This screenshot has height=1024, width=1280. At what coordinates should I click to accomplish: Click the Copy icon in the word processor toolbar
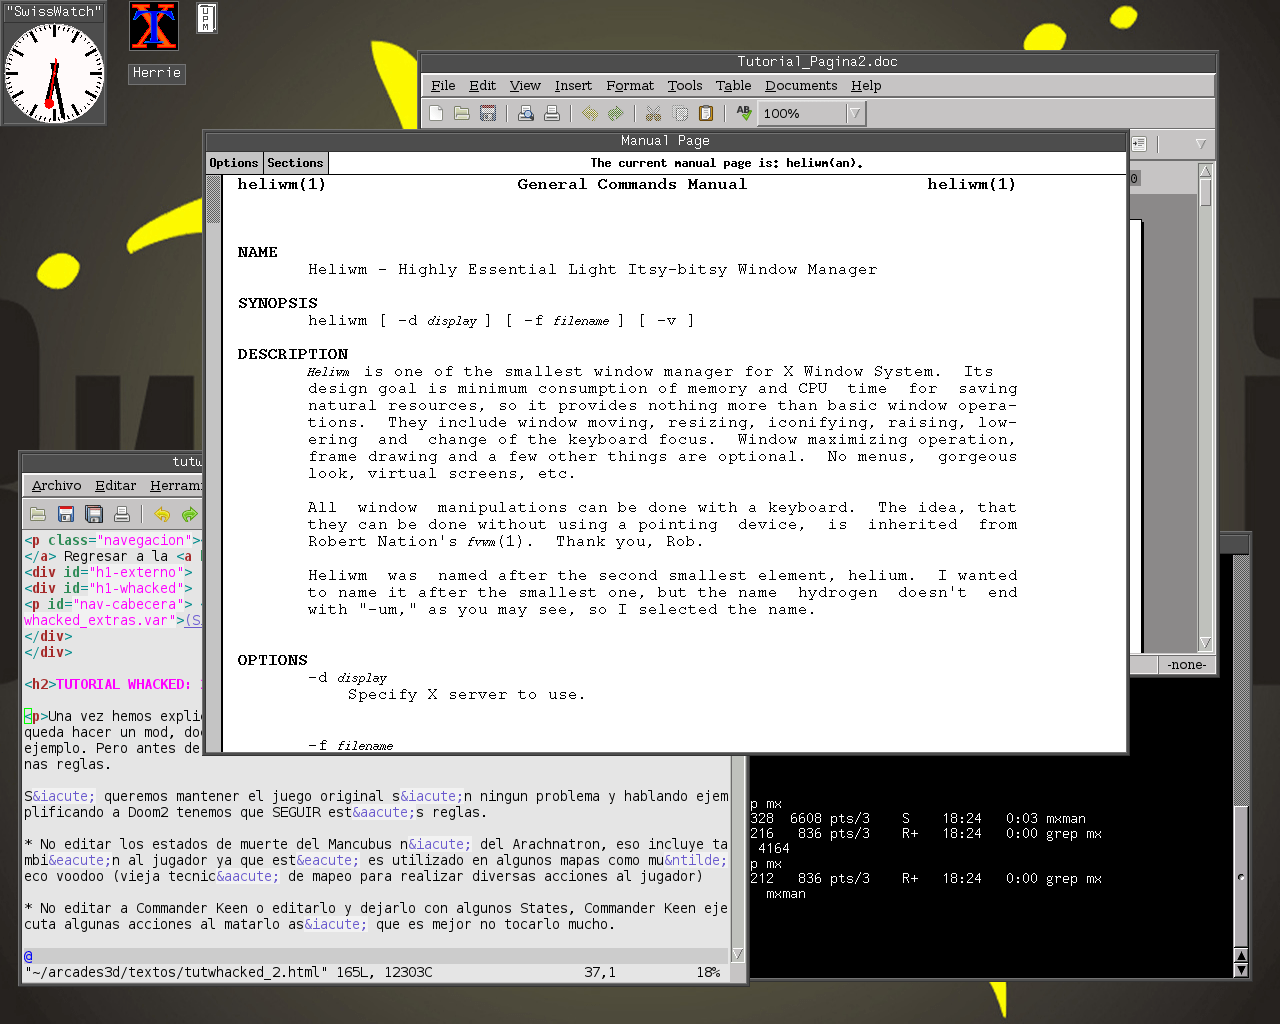(x=680, y=114)
